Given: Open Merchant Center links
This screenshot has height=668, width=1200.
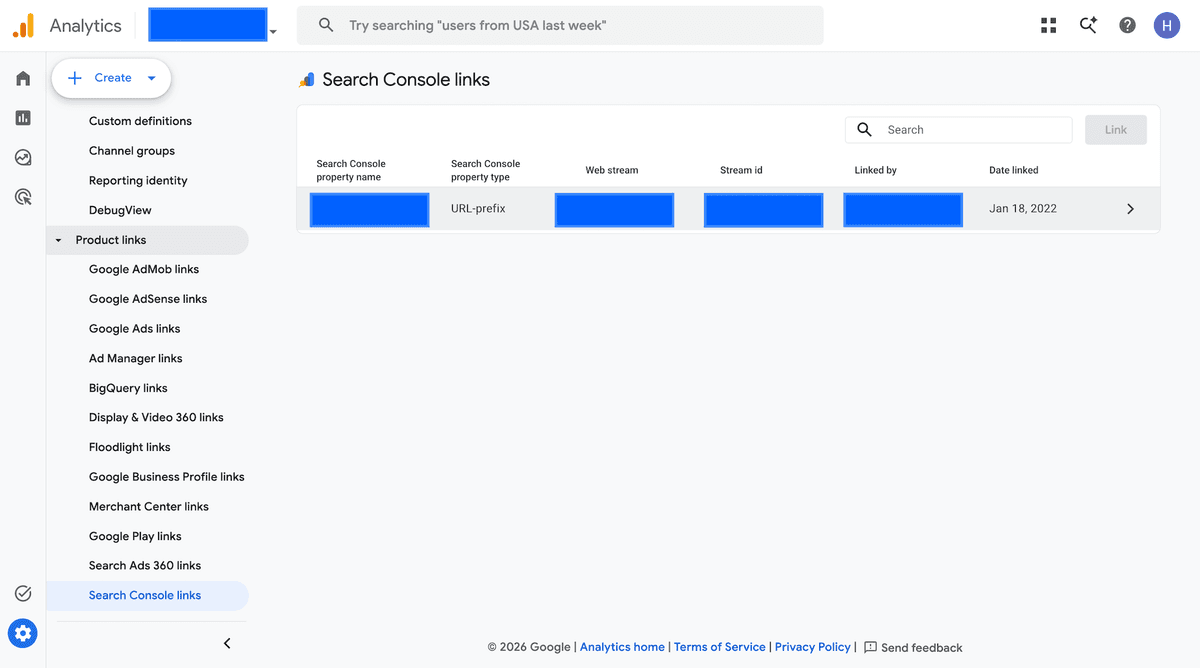Looking at the screenshot, I should coord(149,506).
